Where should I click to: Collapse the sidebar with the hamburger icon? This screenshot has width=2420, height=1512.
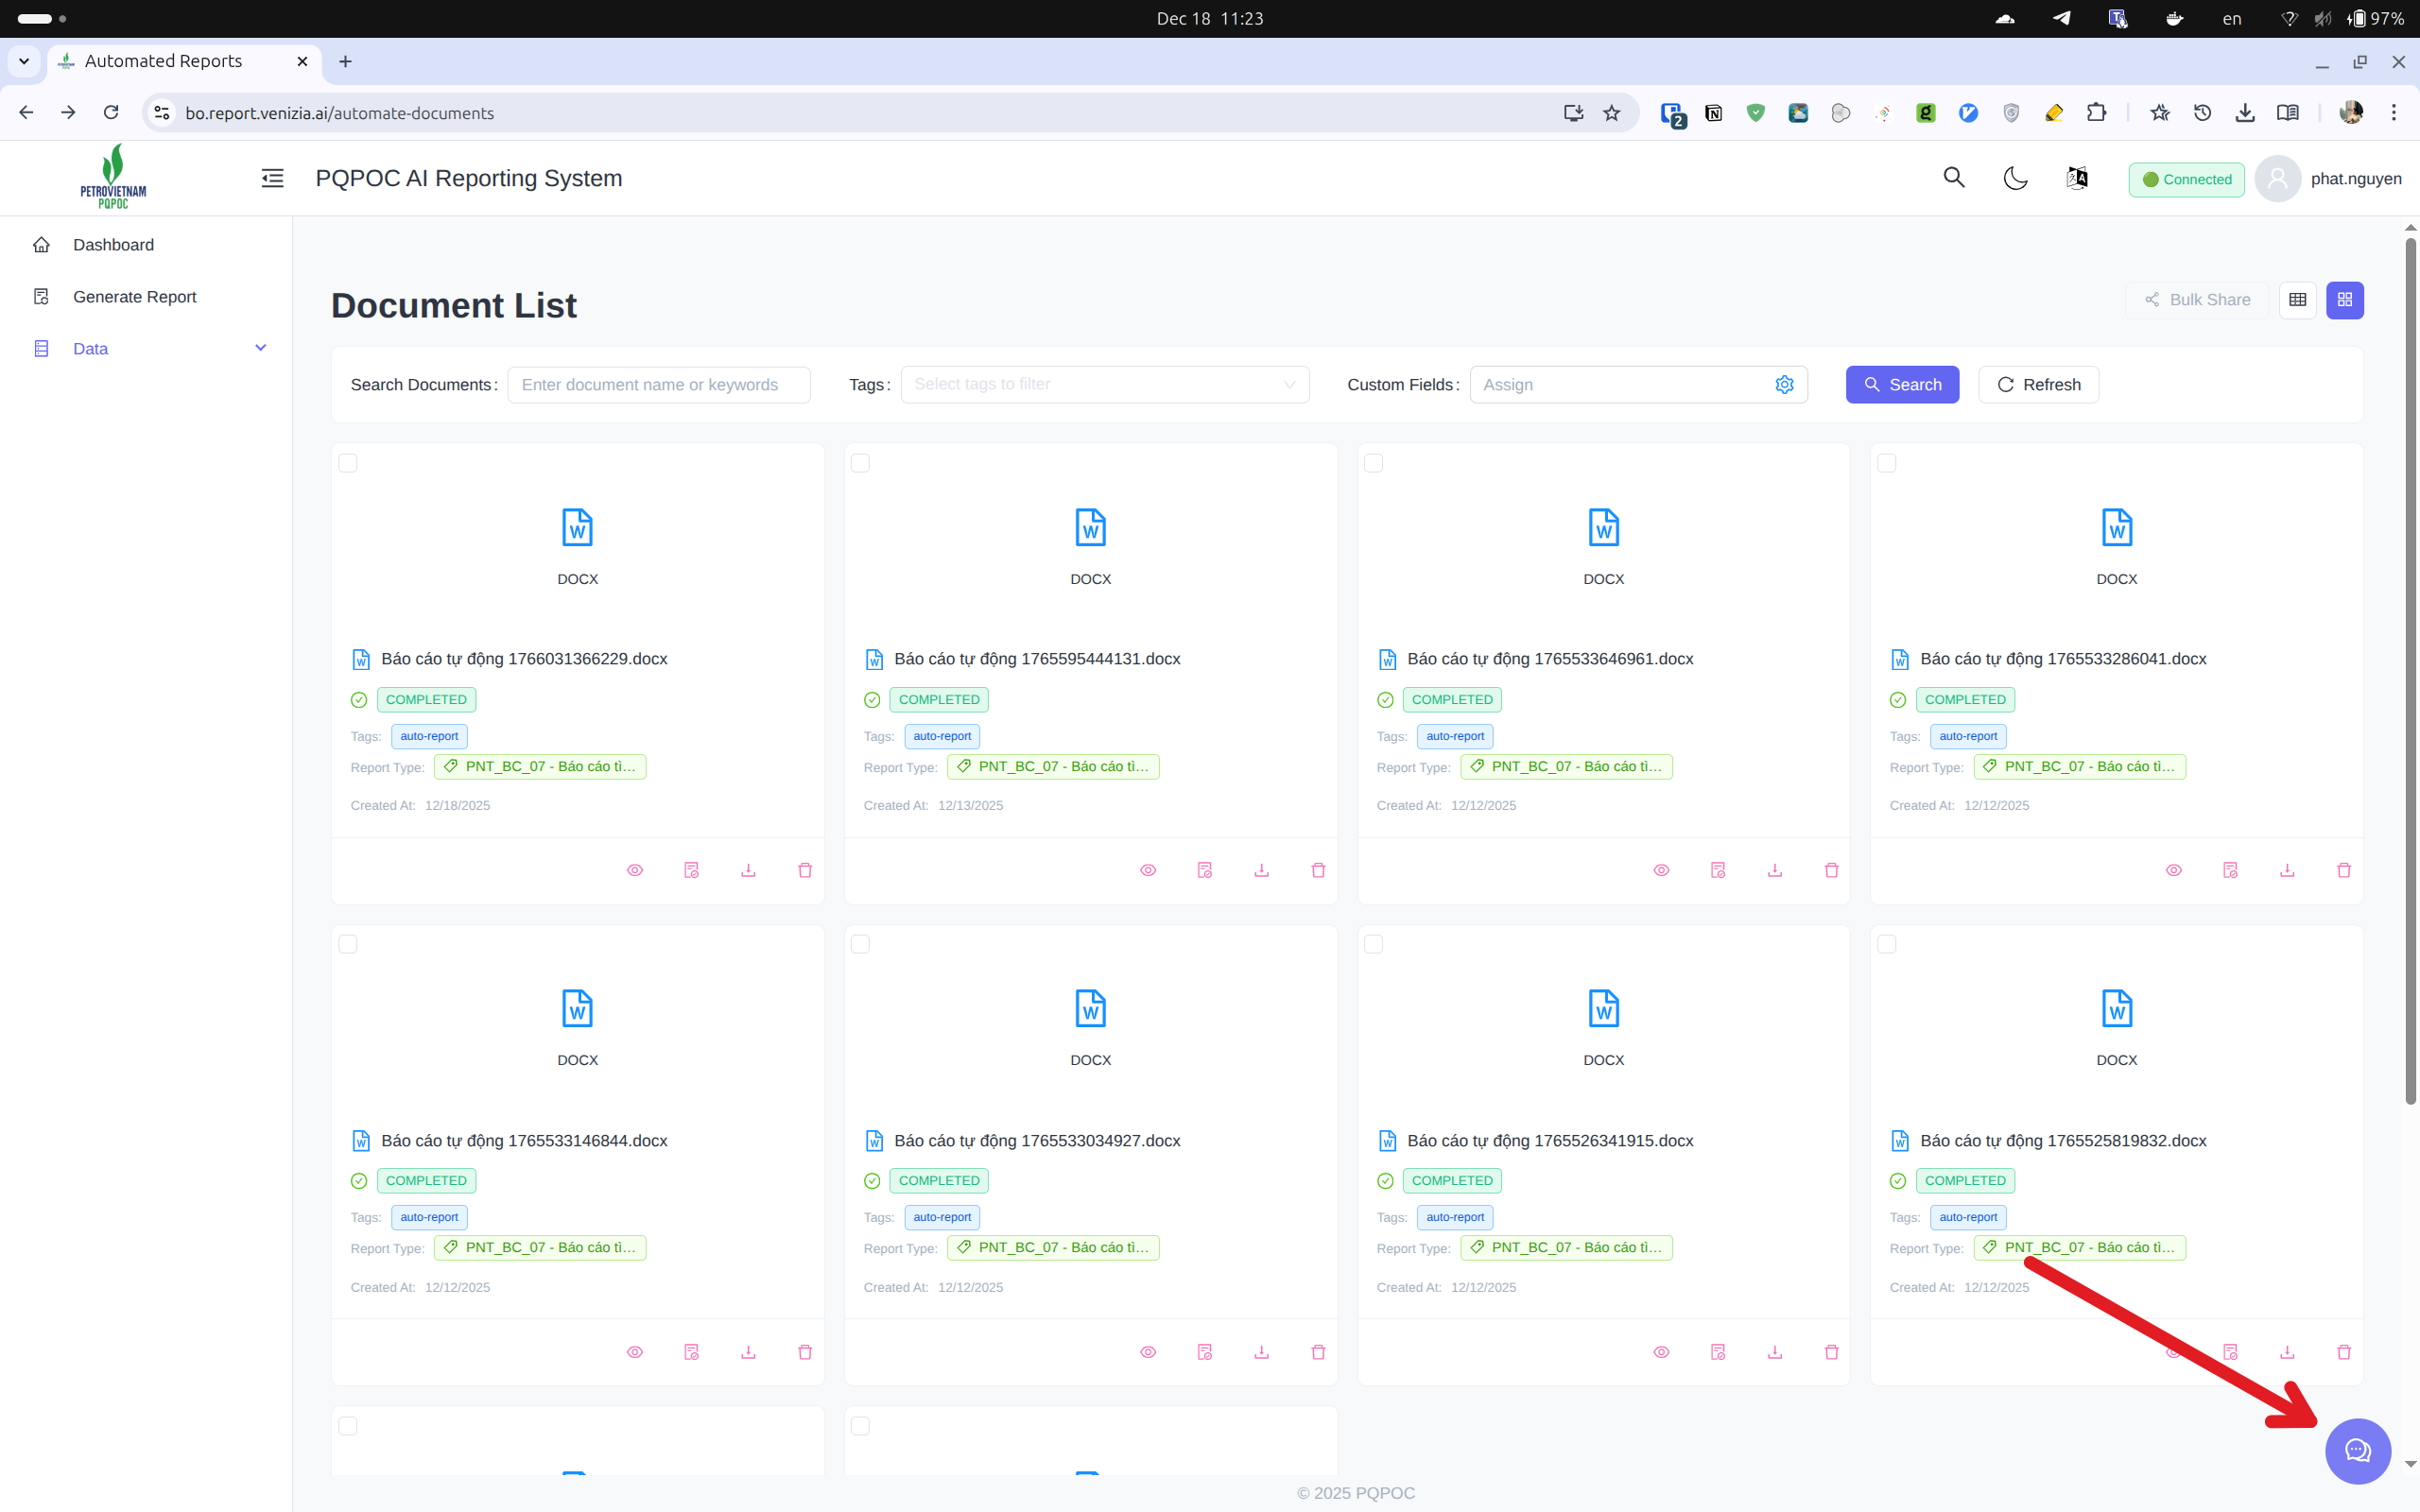point(271,178)
